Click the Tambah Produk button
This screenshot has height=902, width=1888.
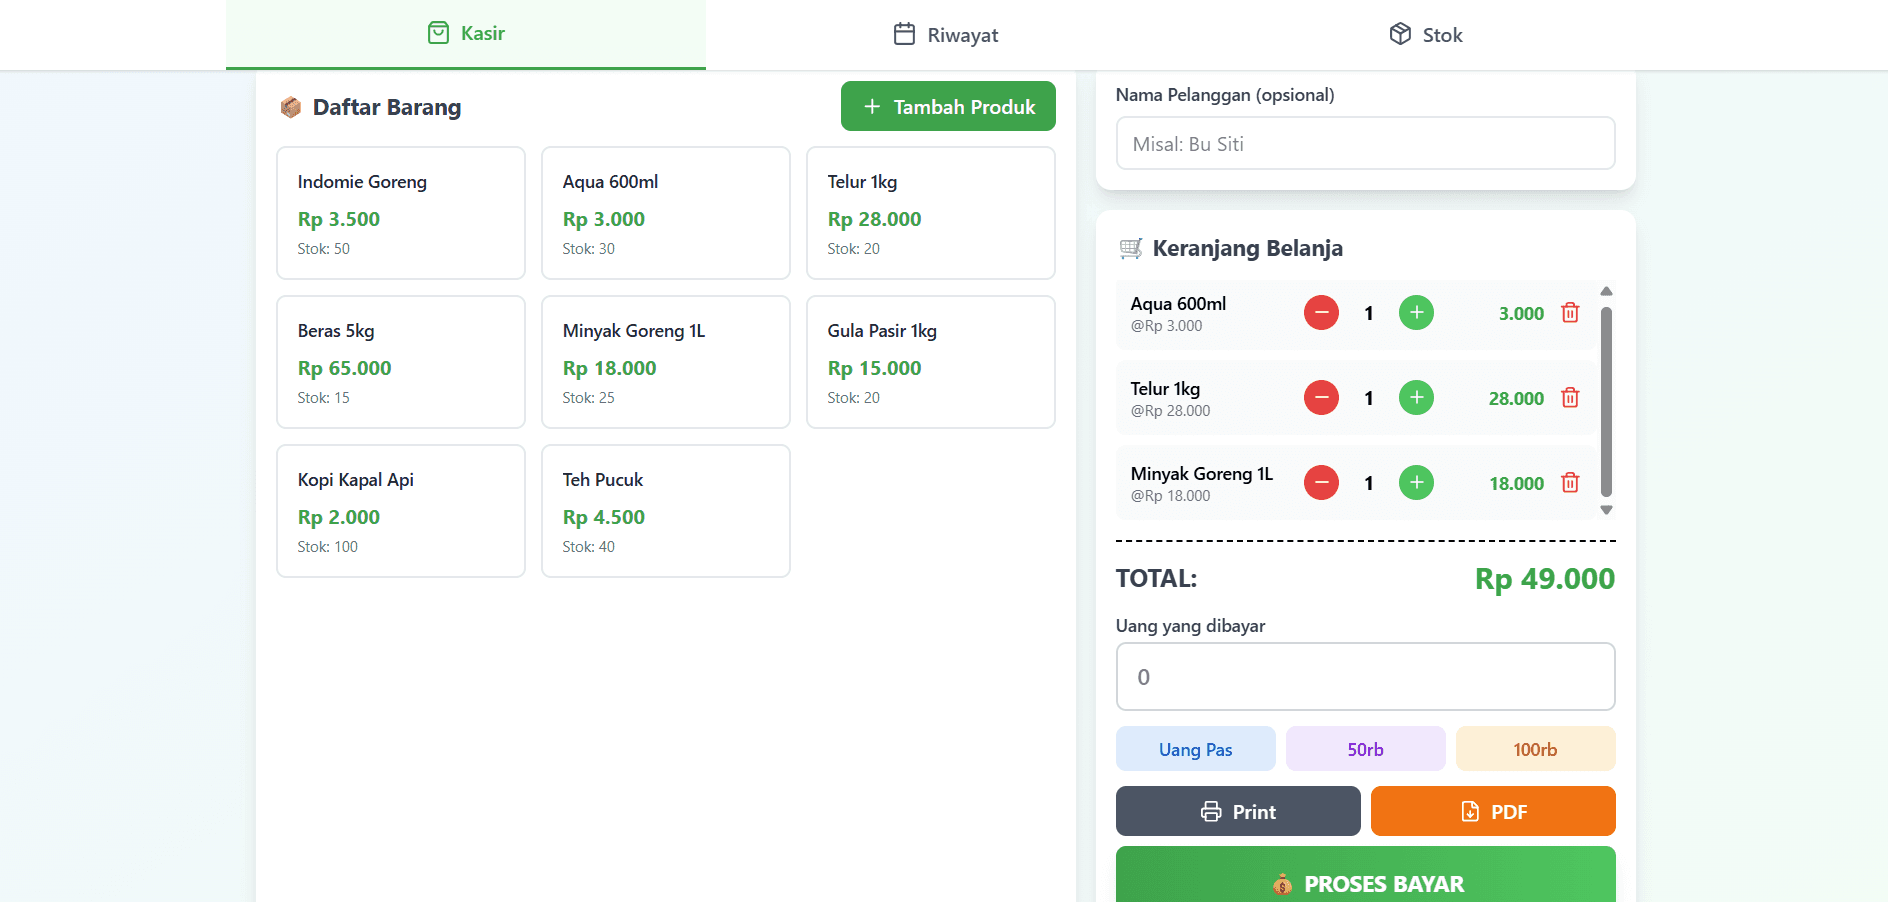point(948,106)
